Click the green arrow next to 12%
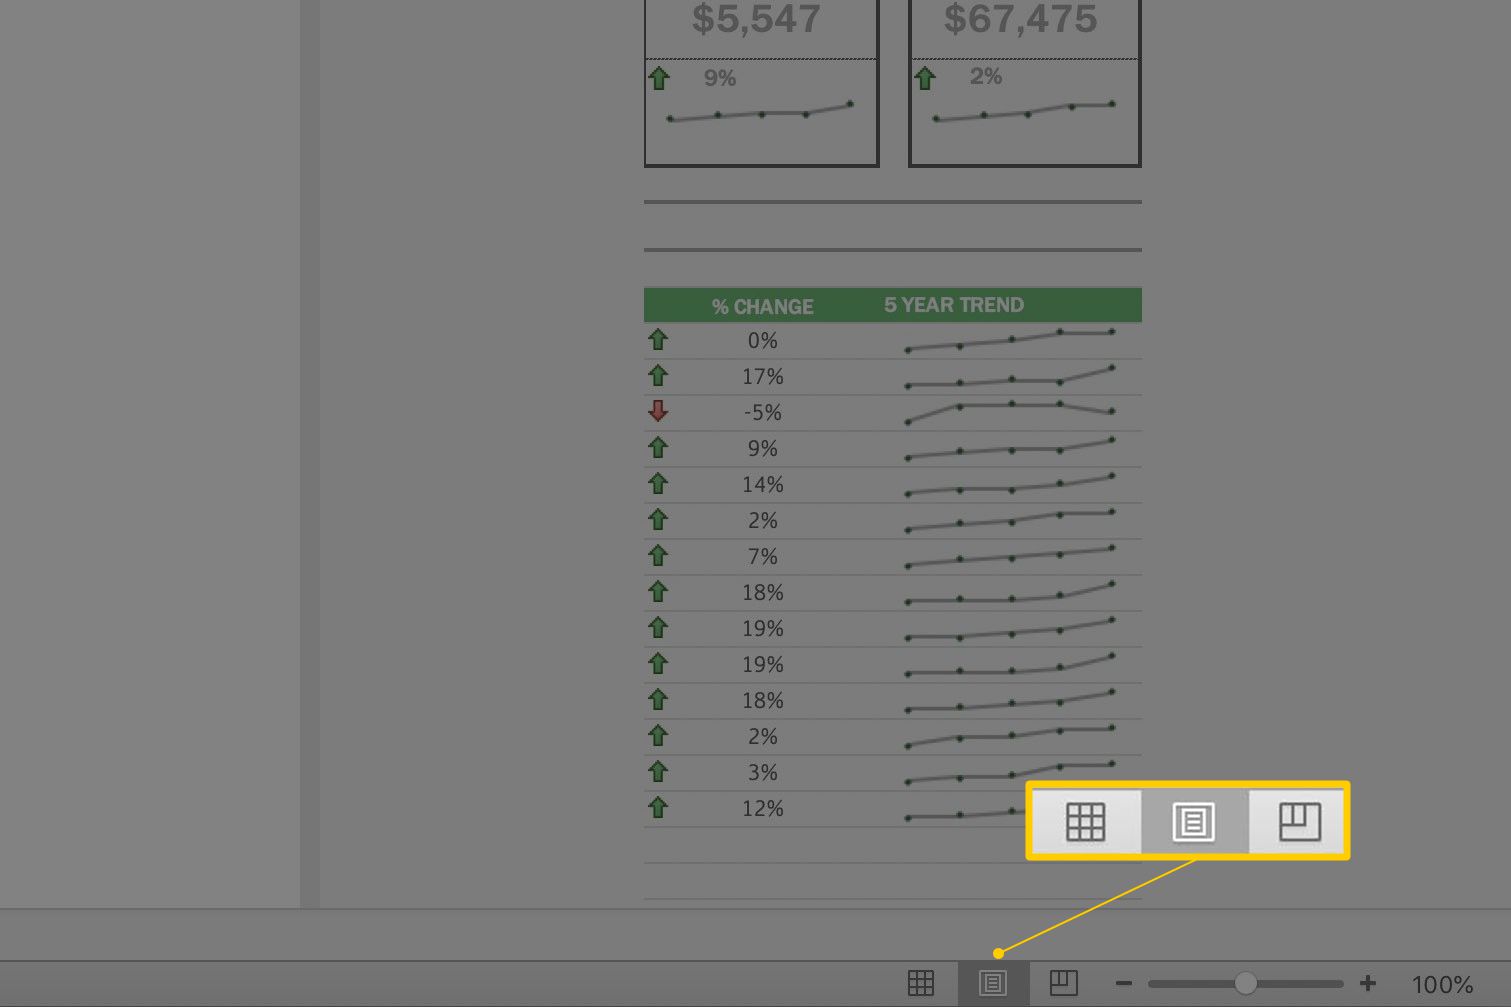Image resolution: width=1511 pixels, height=1007 pixels. coord(658,807)
